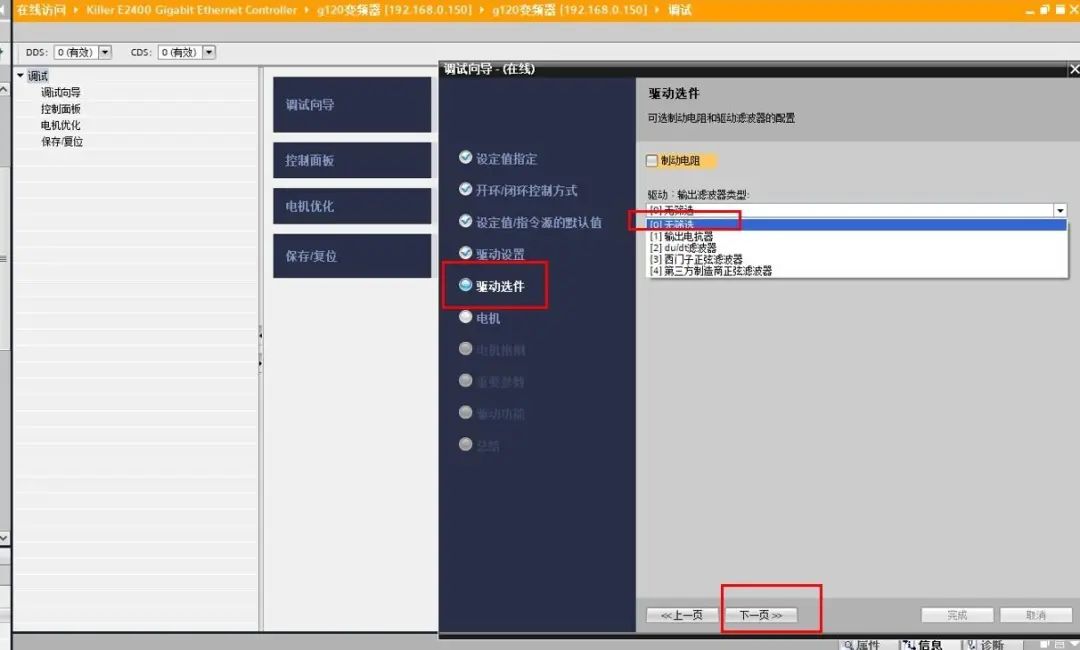
Task: Click the large 调试向导 tile button
Action: [x=352, y=105]
